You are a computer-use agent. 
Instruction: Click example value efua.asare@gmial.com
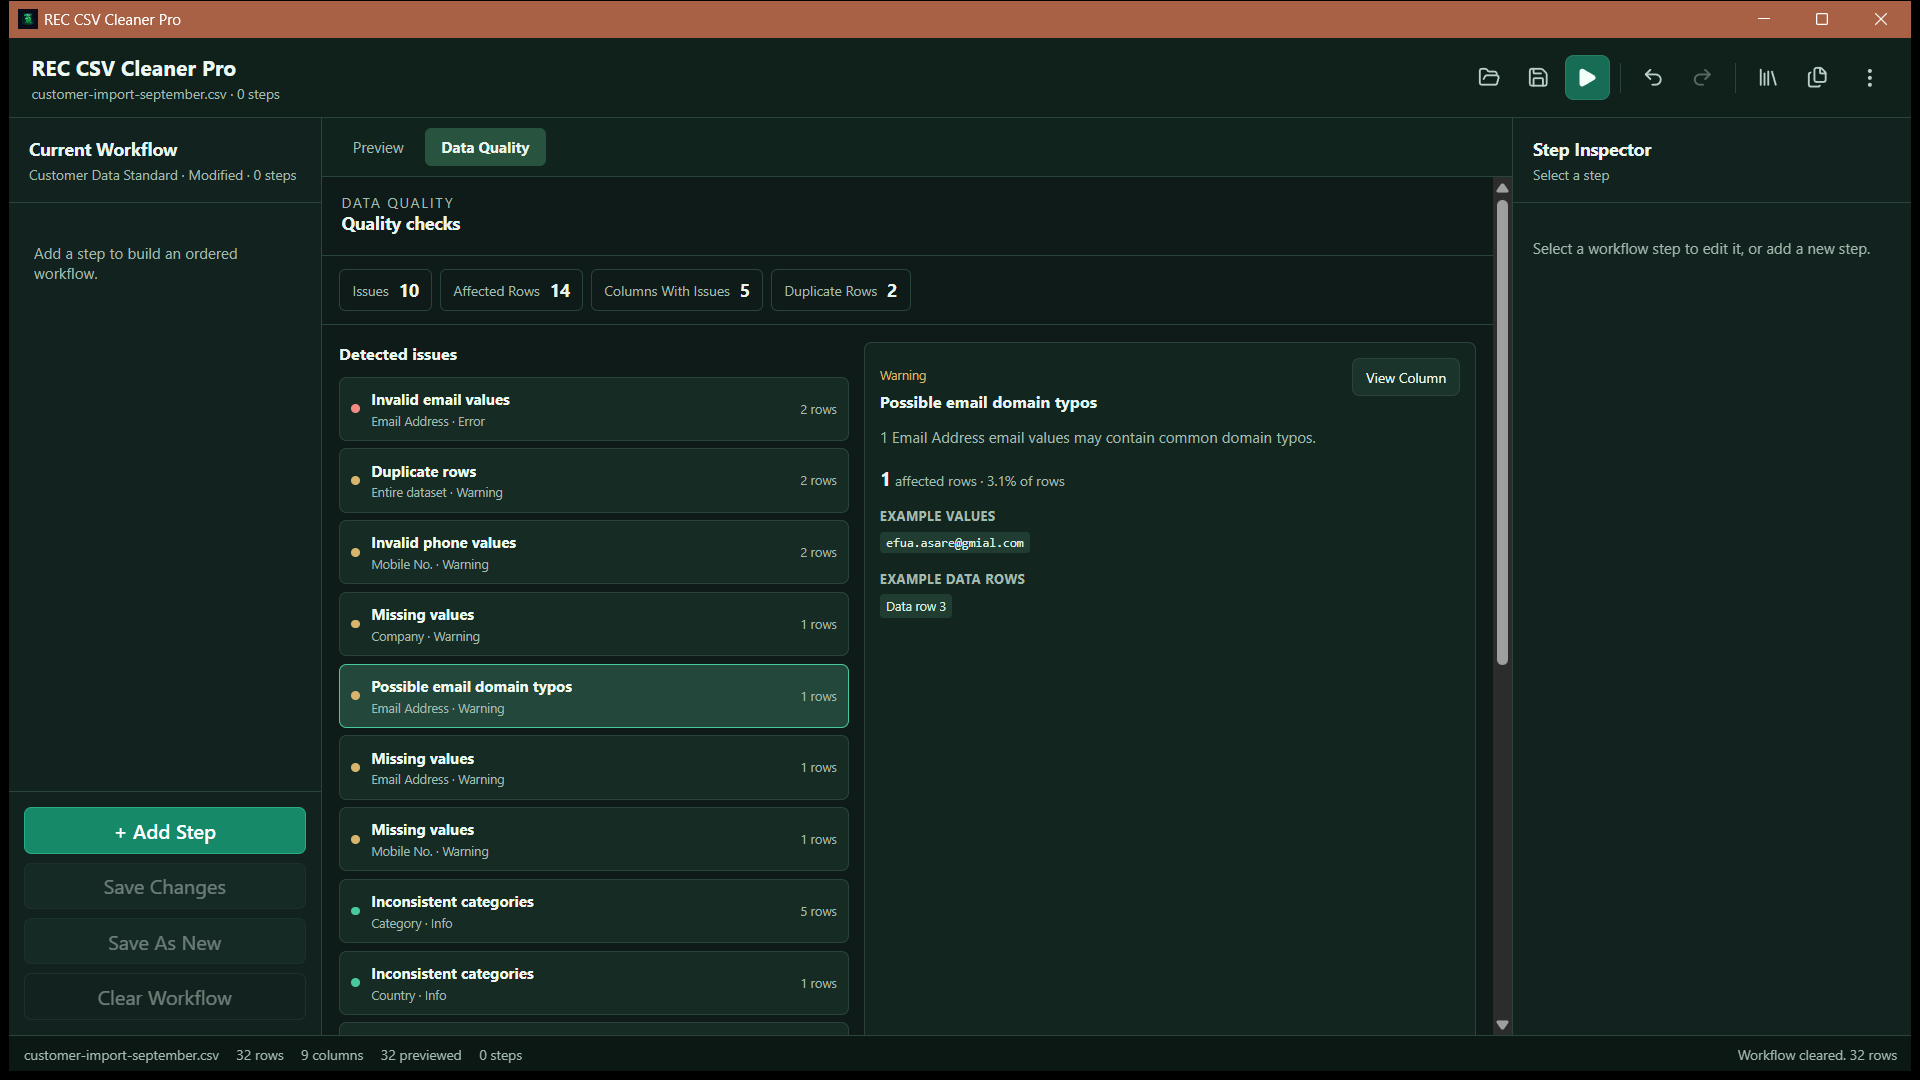(955, 543)
